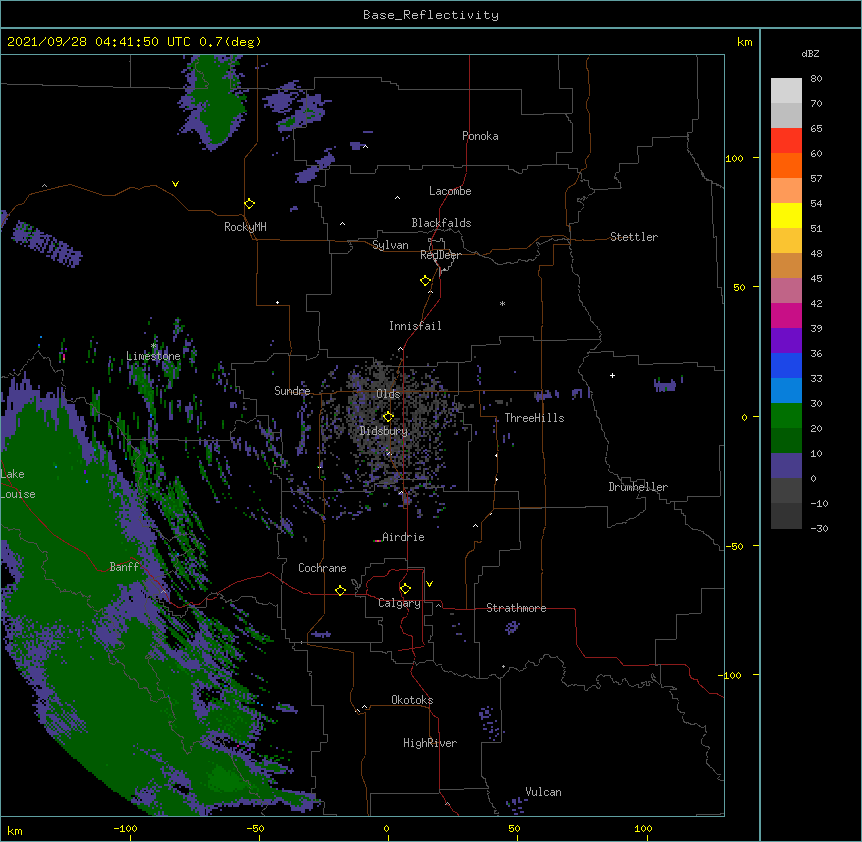Click the Strathmore label
The image size is (862, 842).
click(x=516, y=608)
